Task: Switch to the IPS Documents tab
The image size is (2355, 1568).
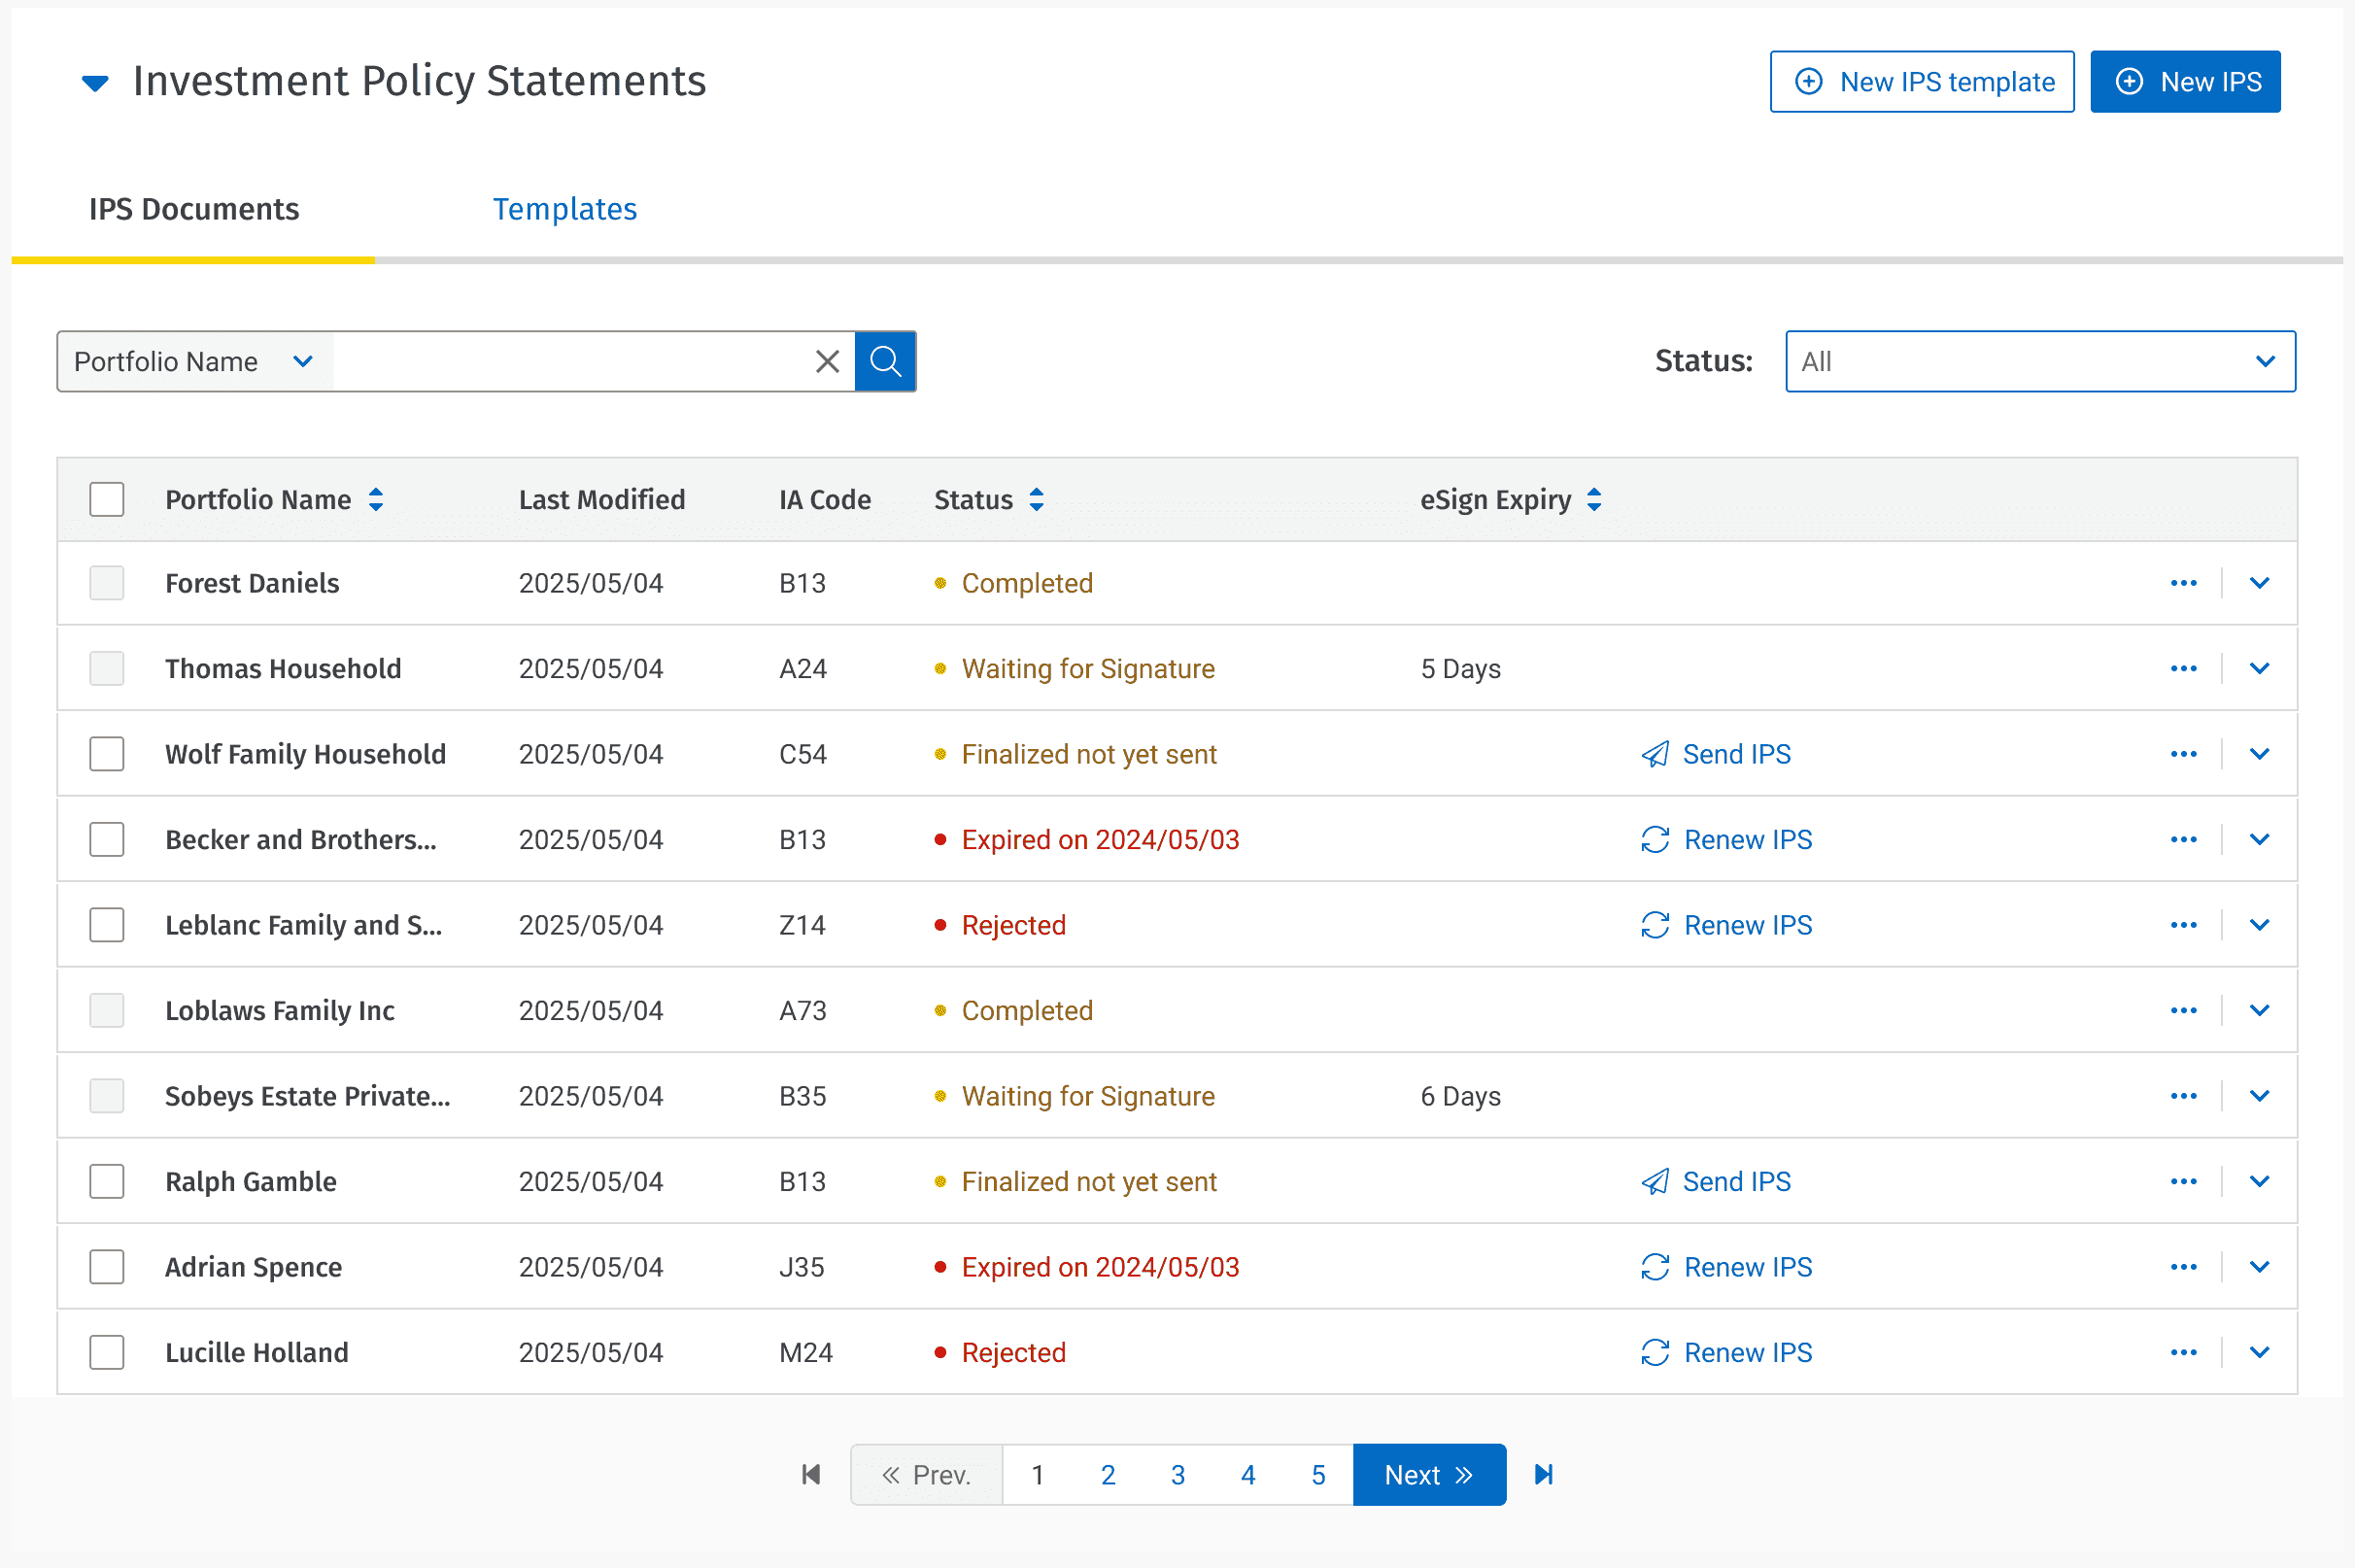Action: [x=194, y=209]
